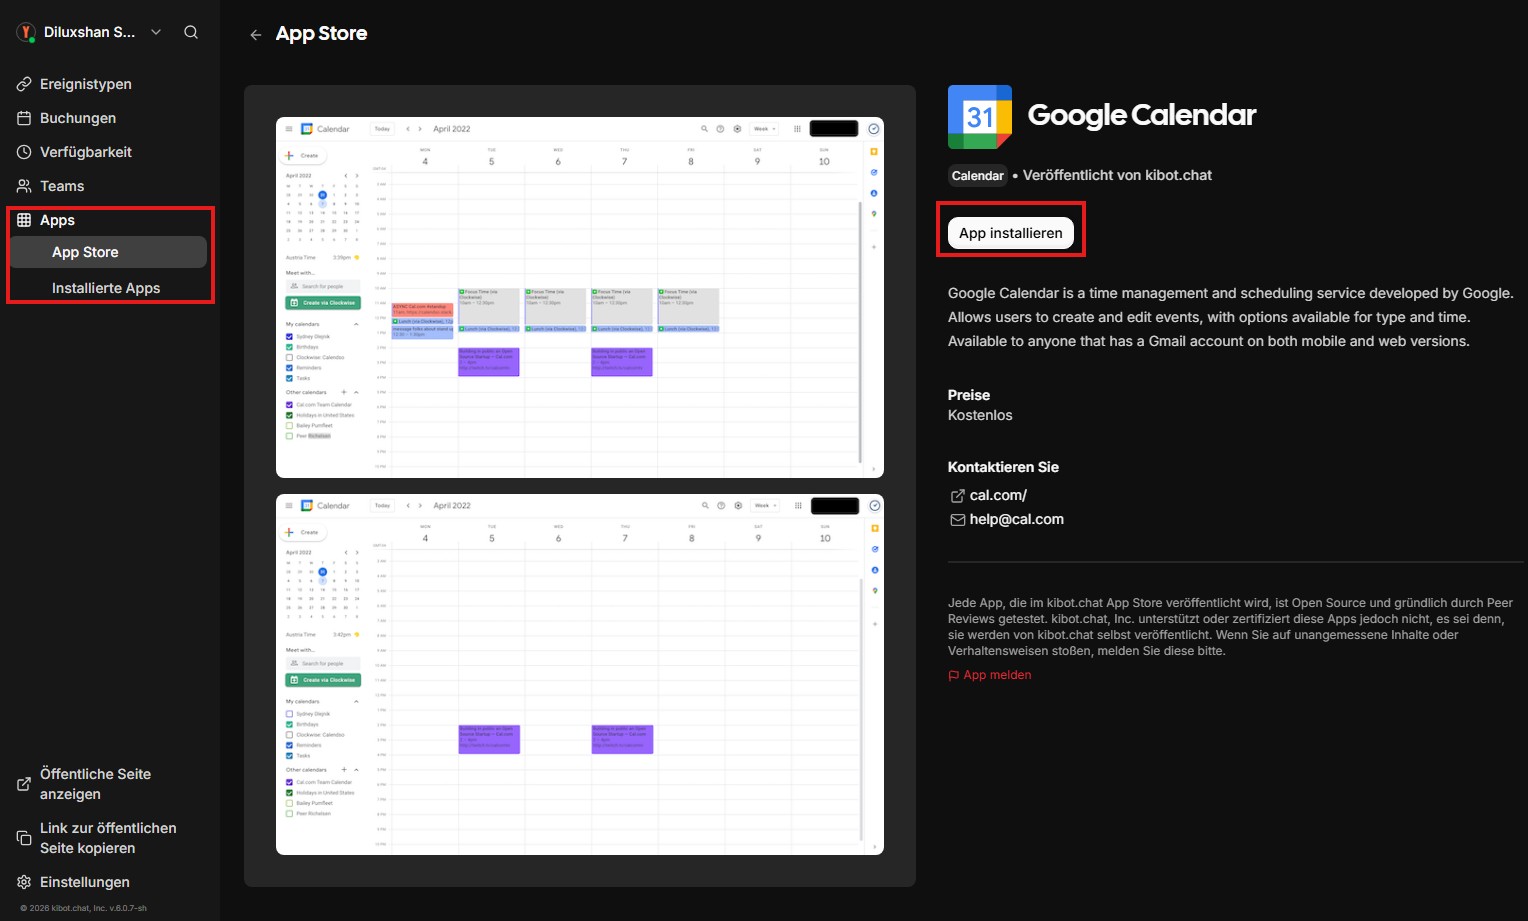Click the Buchungen calendar icon
Image resolution: width=1528 pixels, height=921 pixels.
(x=24, y=118)
